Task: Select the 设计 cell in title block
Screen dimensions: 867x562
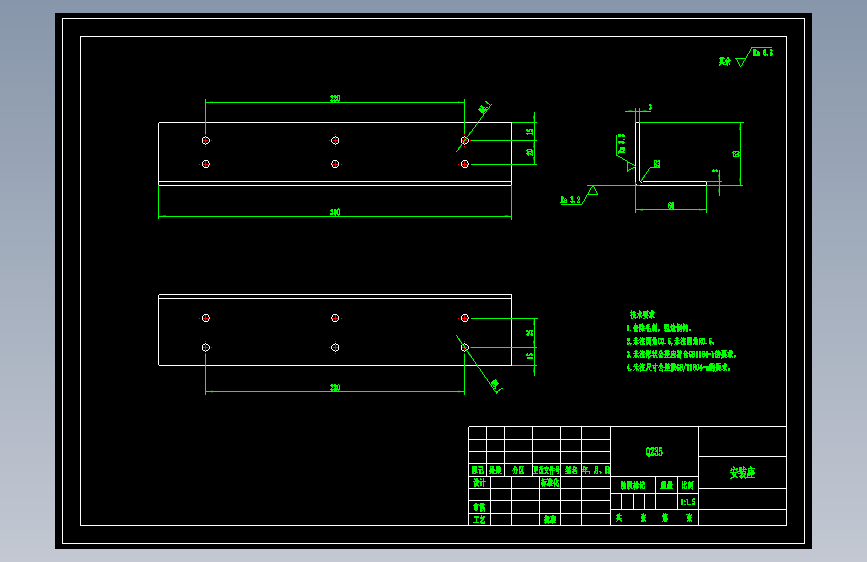Action: coord(479,483)
